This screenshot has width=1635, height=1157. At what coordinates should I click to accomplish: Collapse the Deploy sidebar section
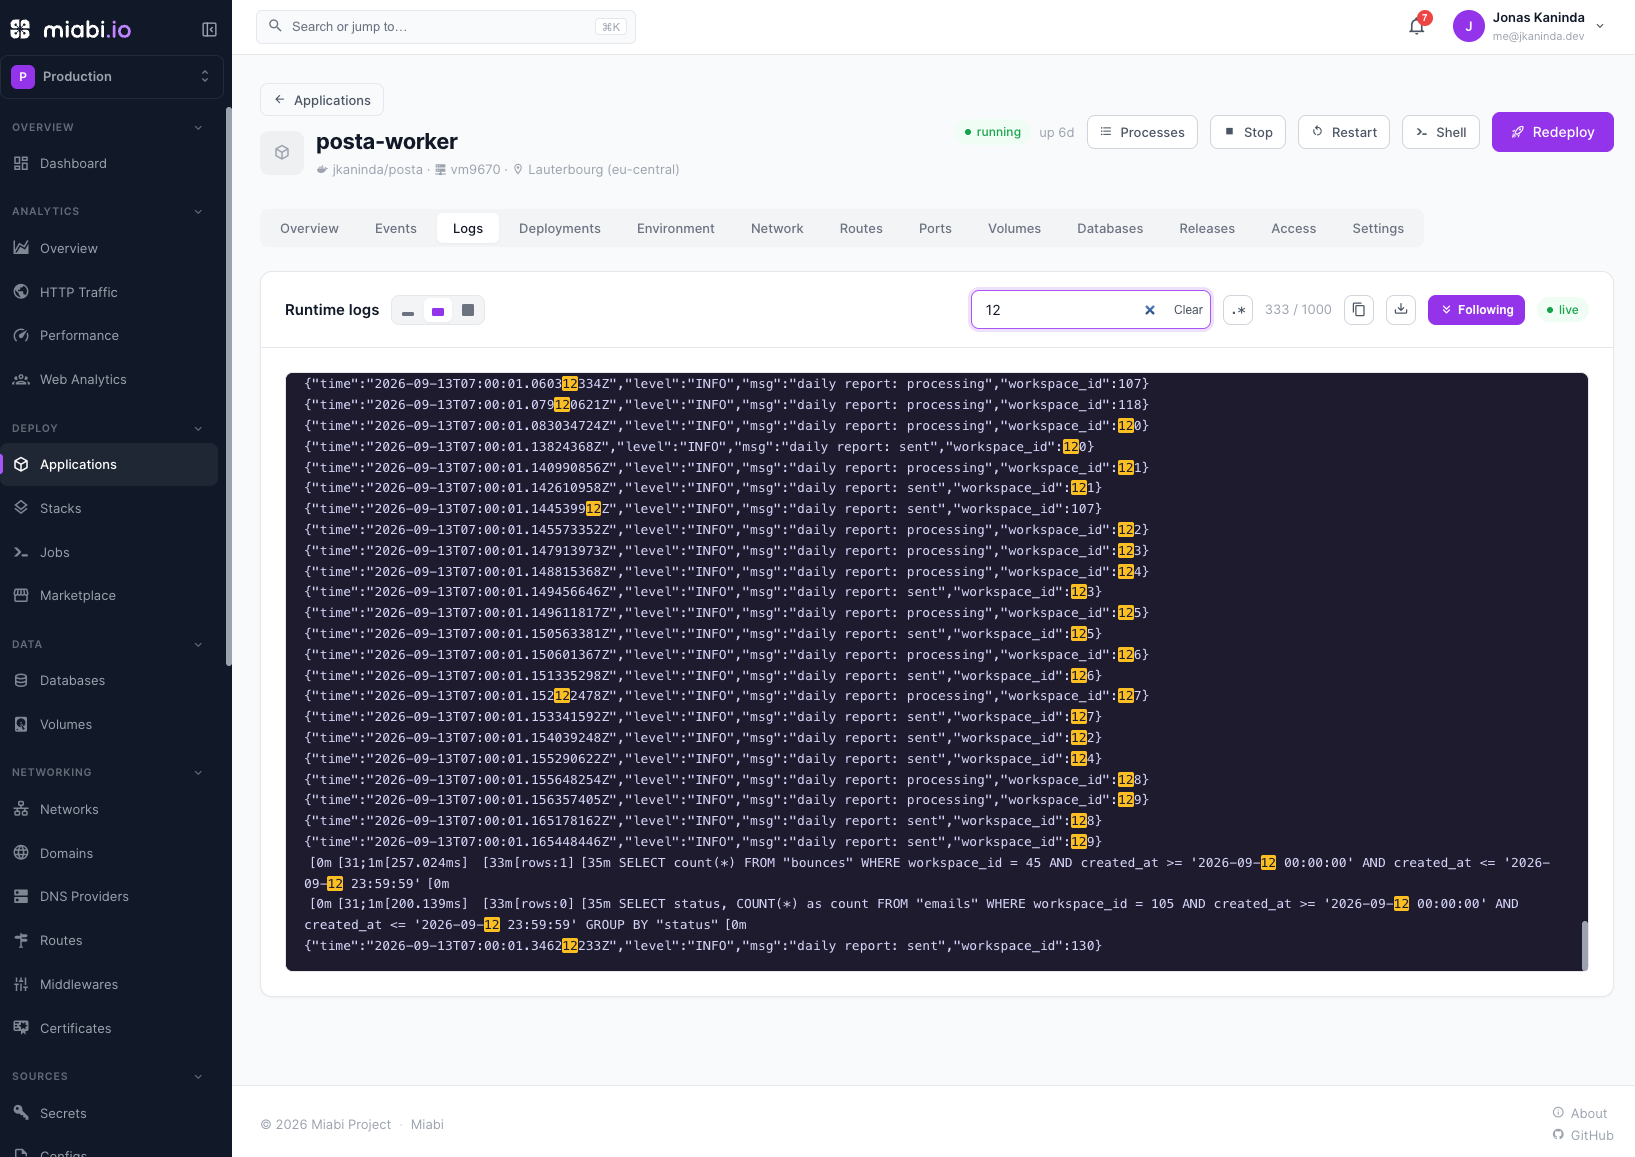pos(198,428)
